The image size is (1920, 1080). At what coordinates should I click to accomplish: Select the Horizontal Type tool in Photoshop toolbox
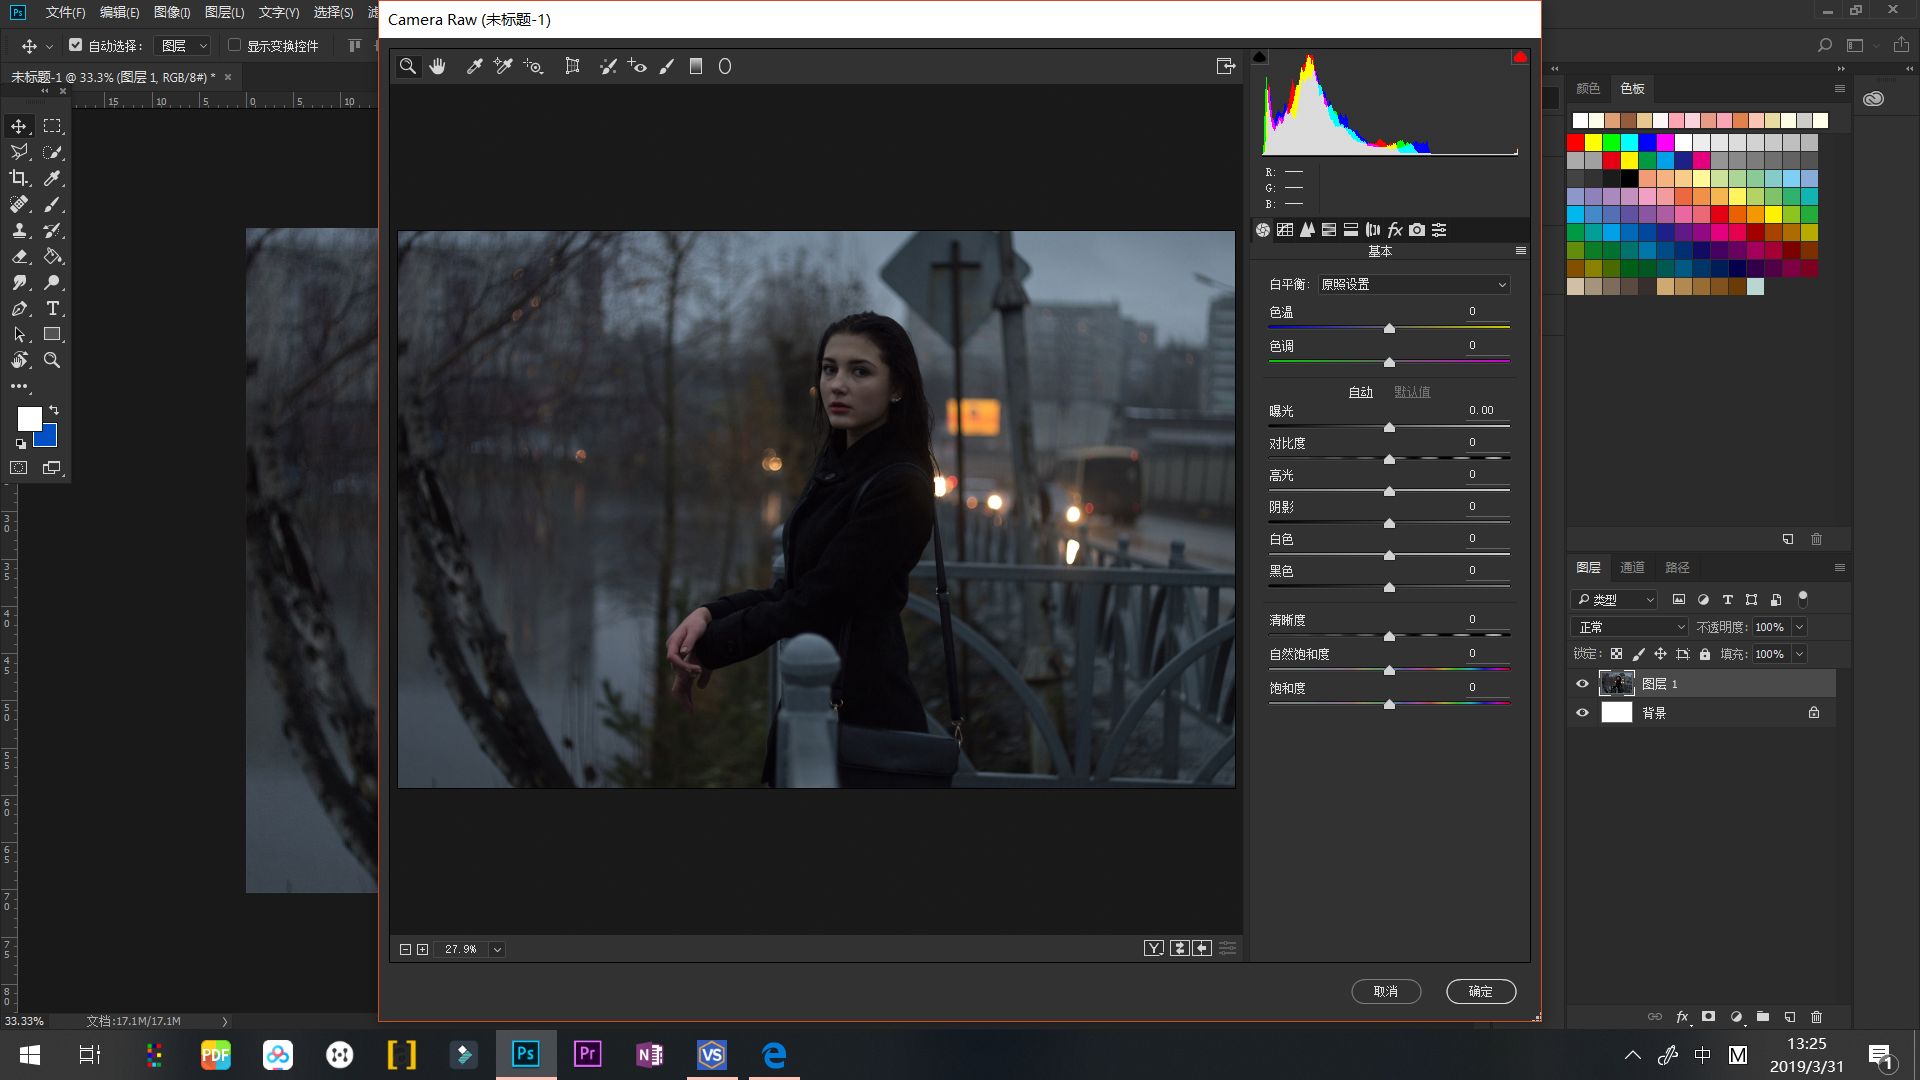pyautogui.click(x=53, y=308)
